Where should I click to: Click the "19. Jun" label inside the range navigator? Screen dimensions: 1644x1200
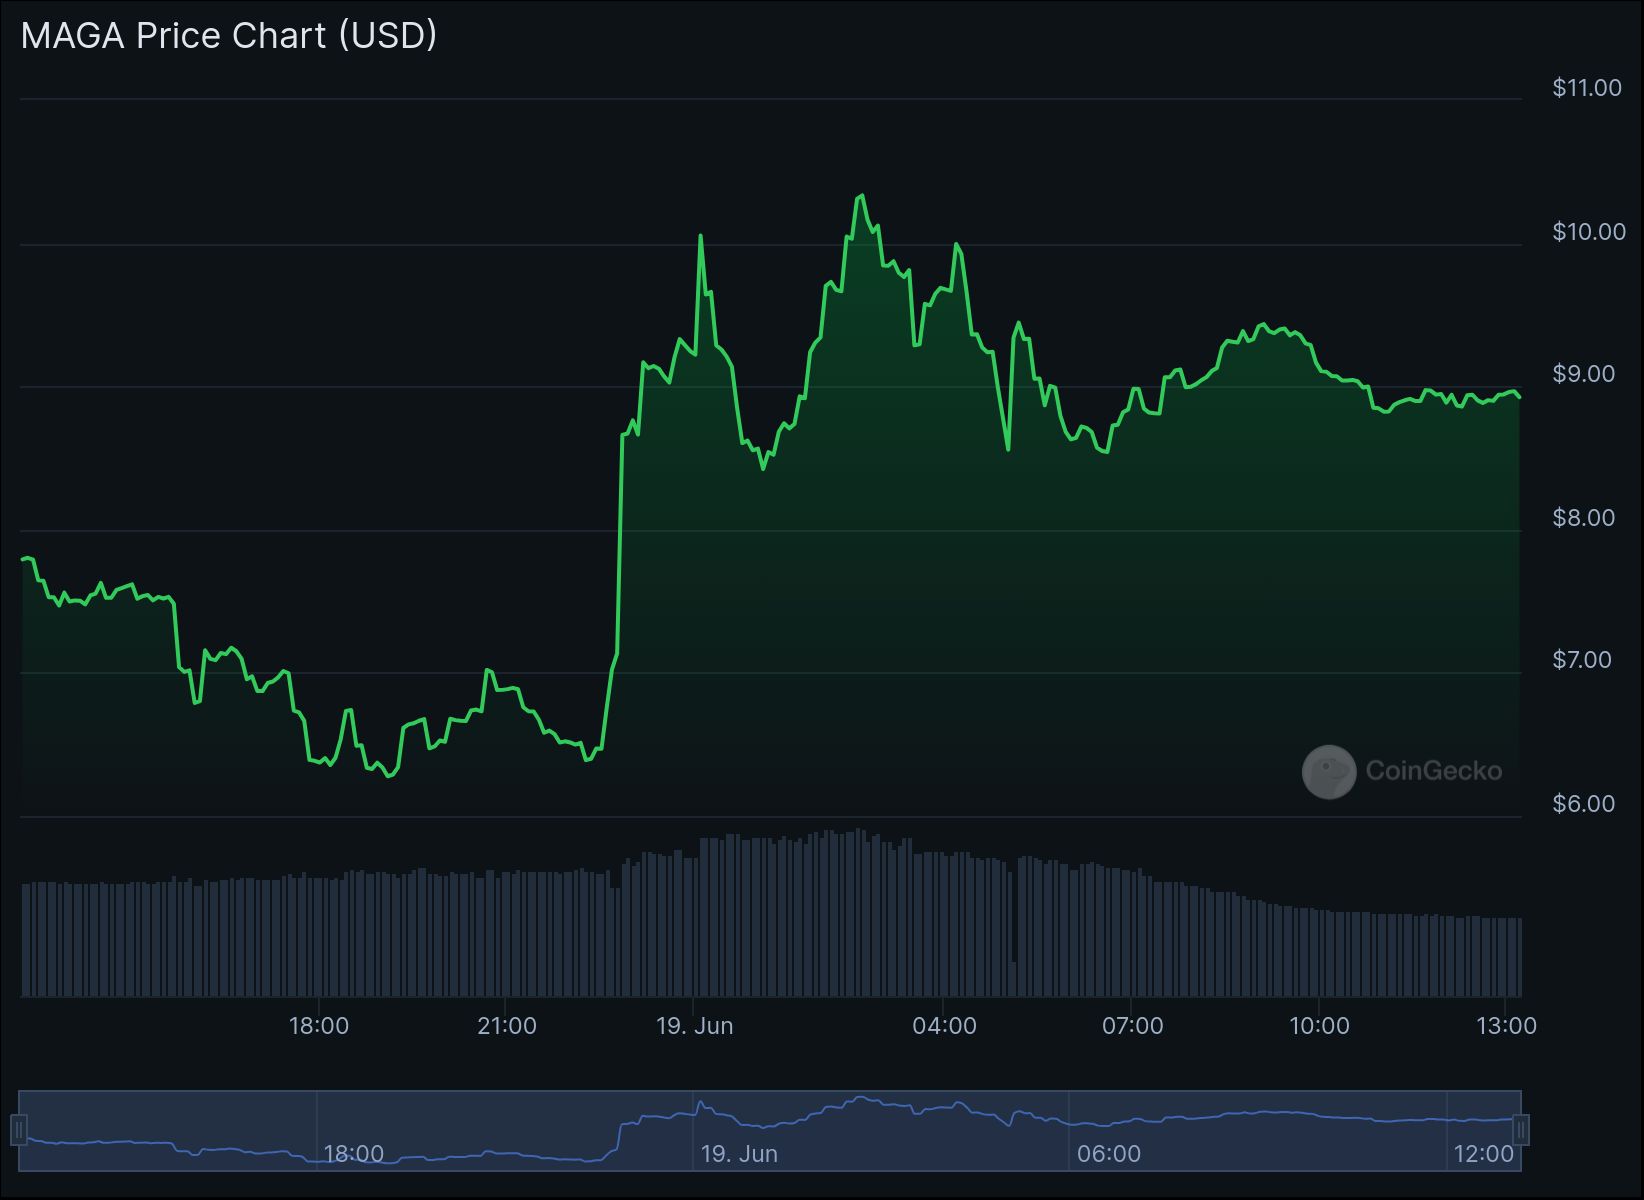pyautogui.click(x=739, y=1154)
